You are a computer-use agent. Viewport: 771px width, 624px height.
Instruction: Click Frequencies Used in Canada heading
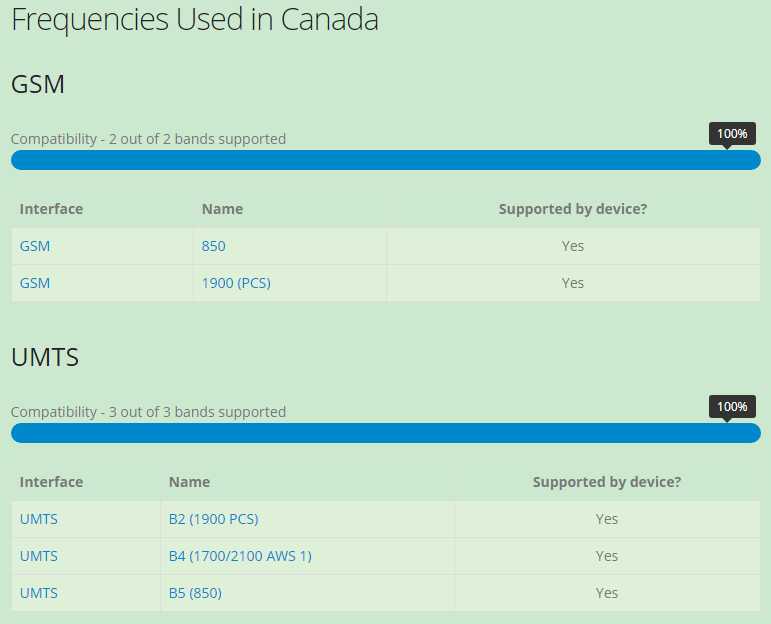[194, 19]
